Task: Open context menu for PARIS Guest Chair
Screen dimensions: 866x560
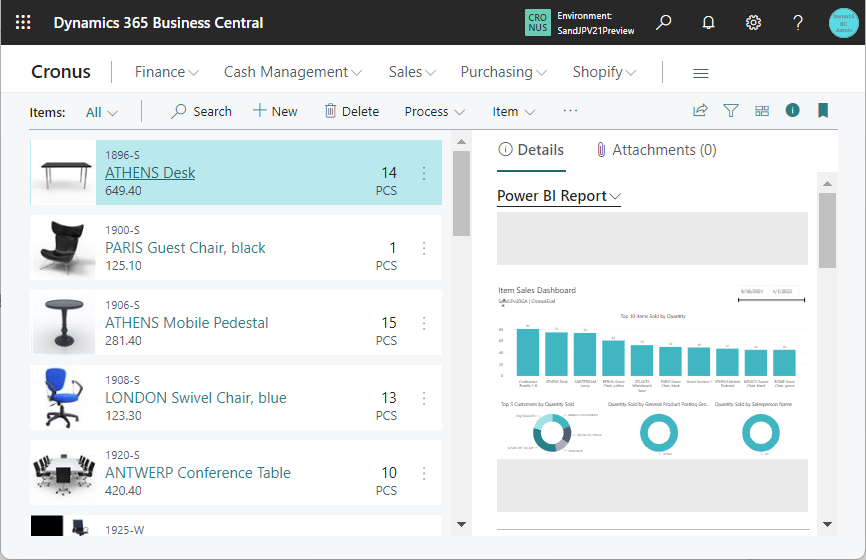Action: click(424, 248)
